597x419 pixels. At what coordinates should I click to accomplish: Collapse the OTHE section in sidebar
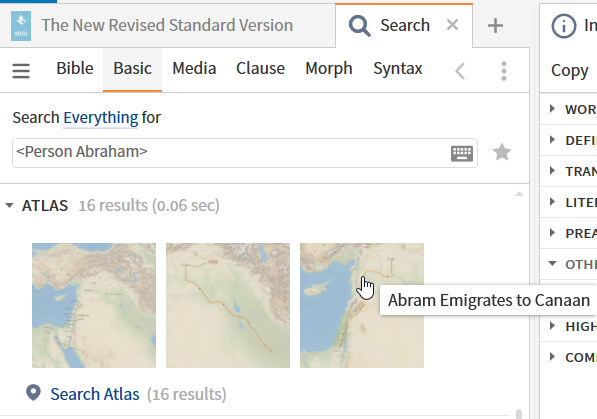pyautogui.click(x=552, y=264)
